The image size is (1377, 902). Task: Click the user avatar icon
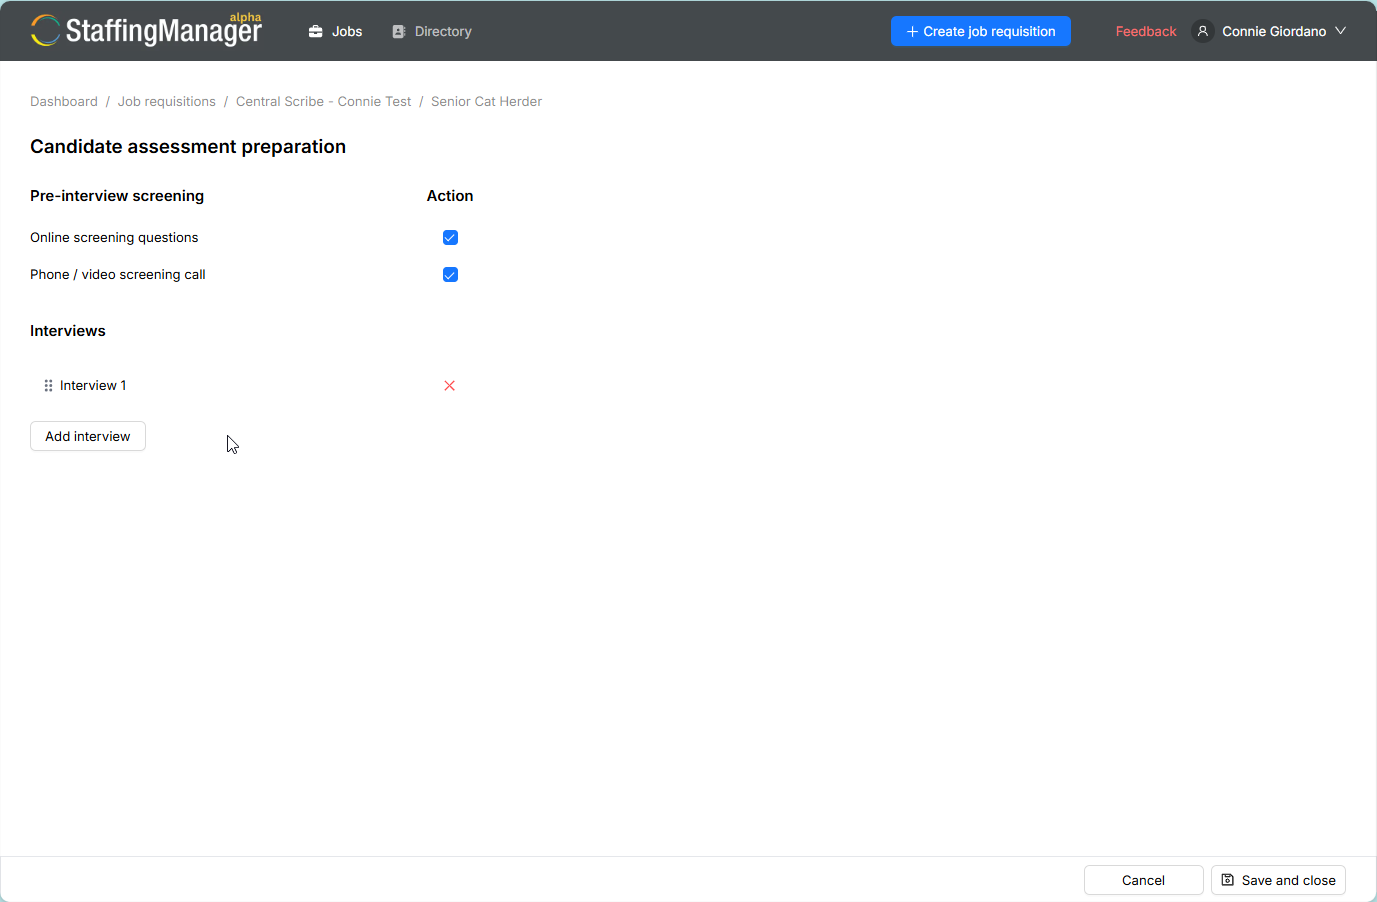pos(1203,31)
